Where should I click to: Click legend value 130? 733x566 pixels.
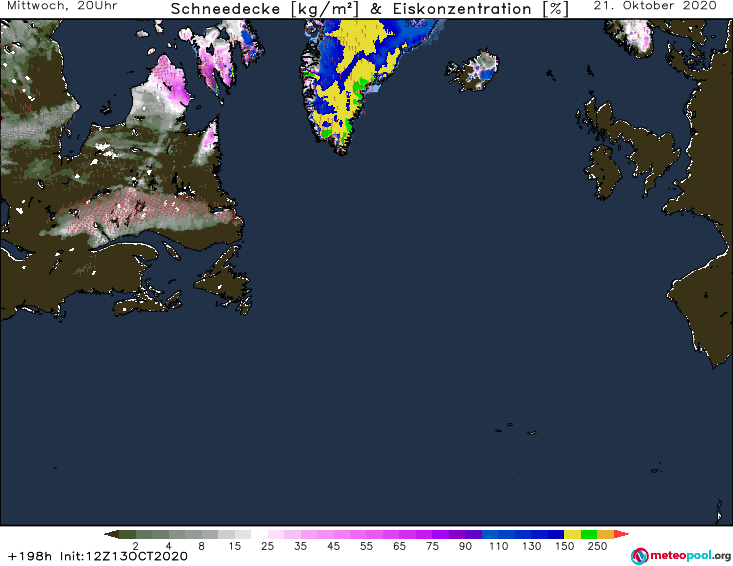532,546
